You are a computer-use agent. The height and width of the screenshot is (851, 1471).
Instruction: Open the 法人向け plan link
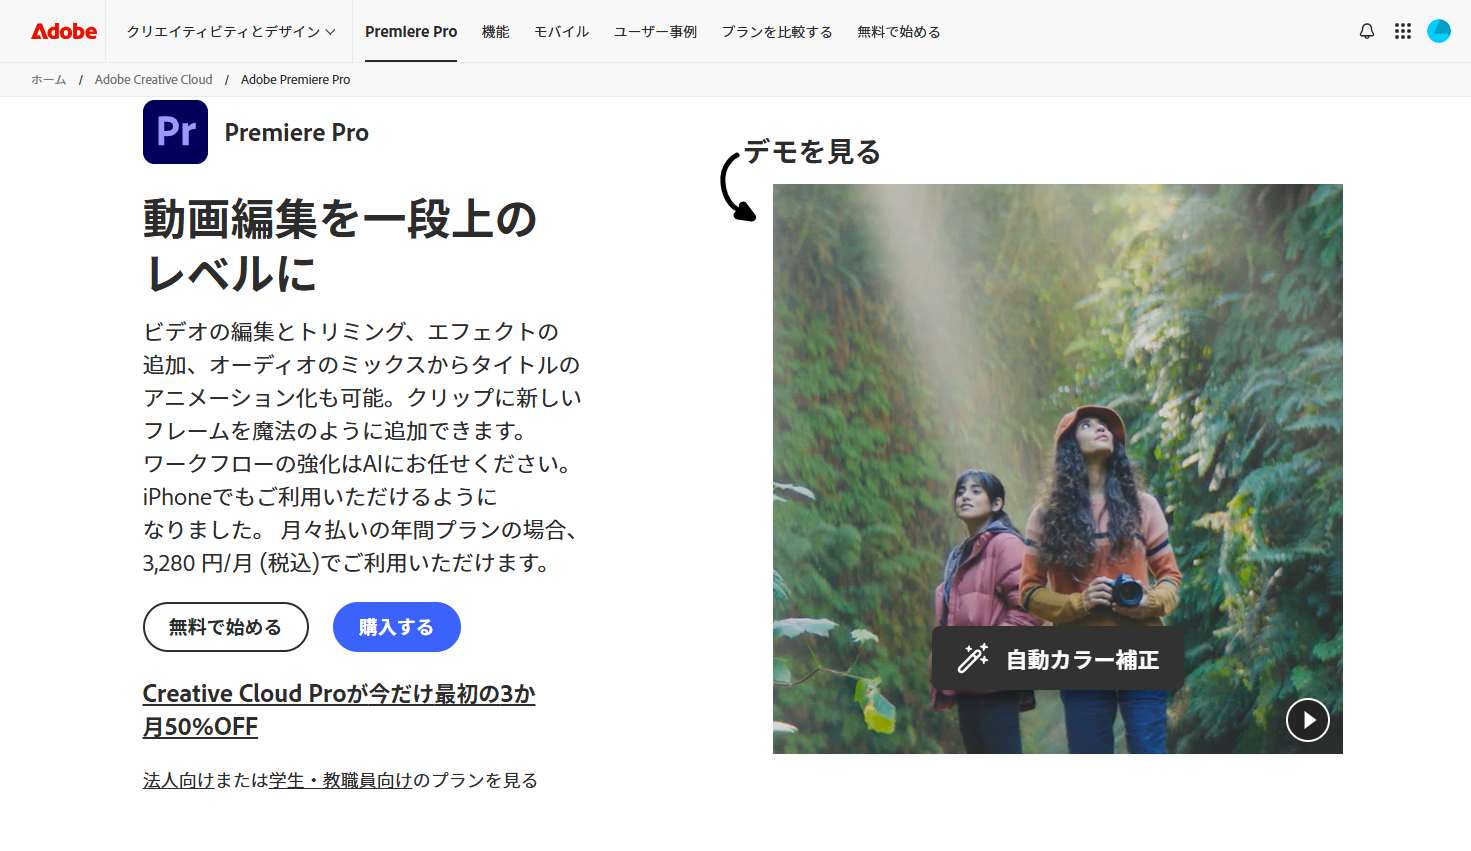click(x=179, y=780)
